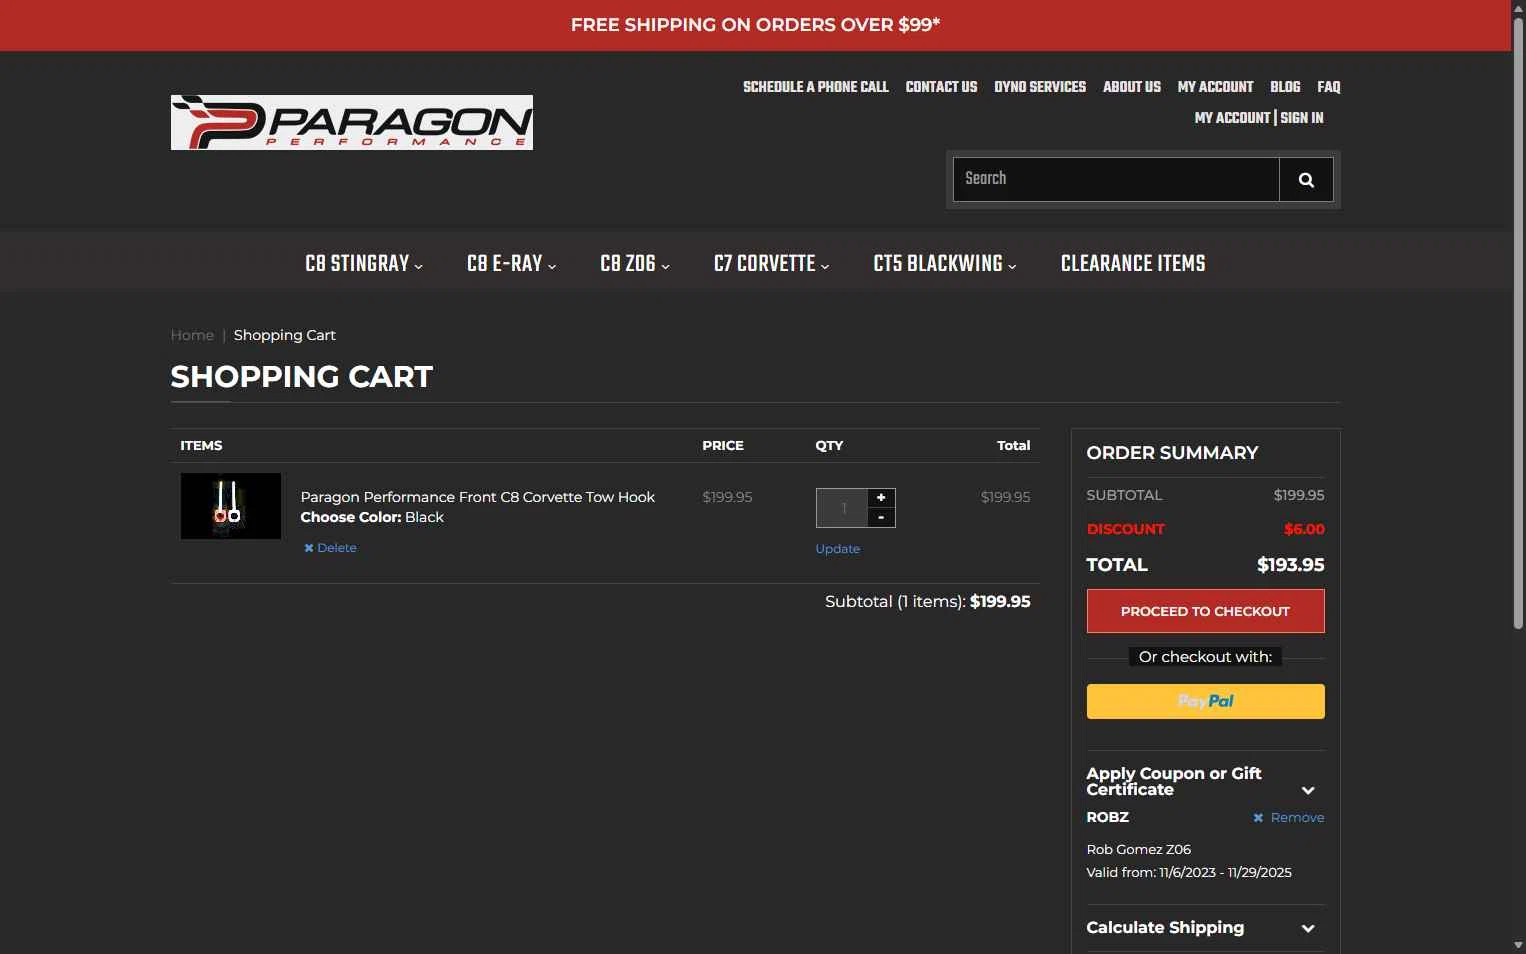Click the $193.95 total amount
The width and height of the screenshot is (1526, 954).
pyautogui.click(x=1290, y=565)
